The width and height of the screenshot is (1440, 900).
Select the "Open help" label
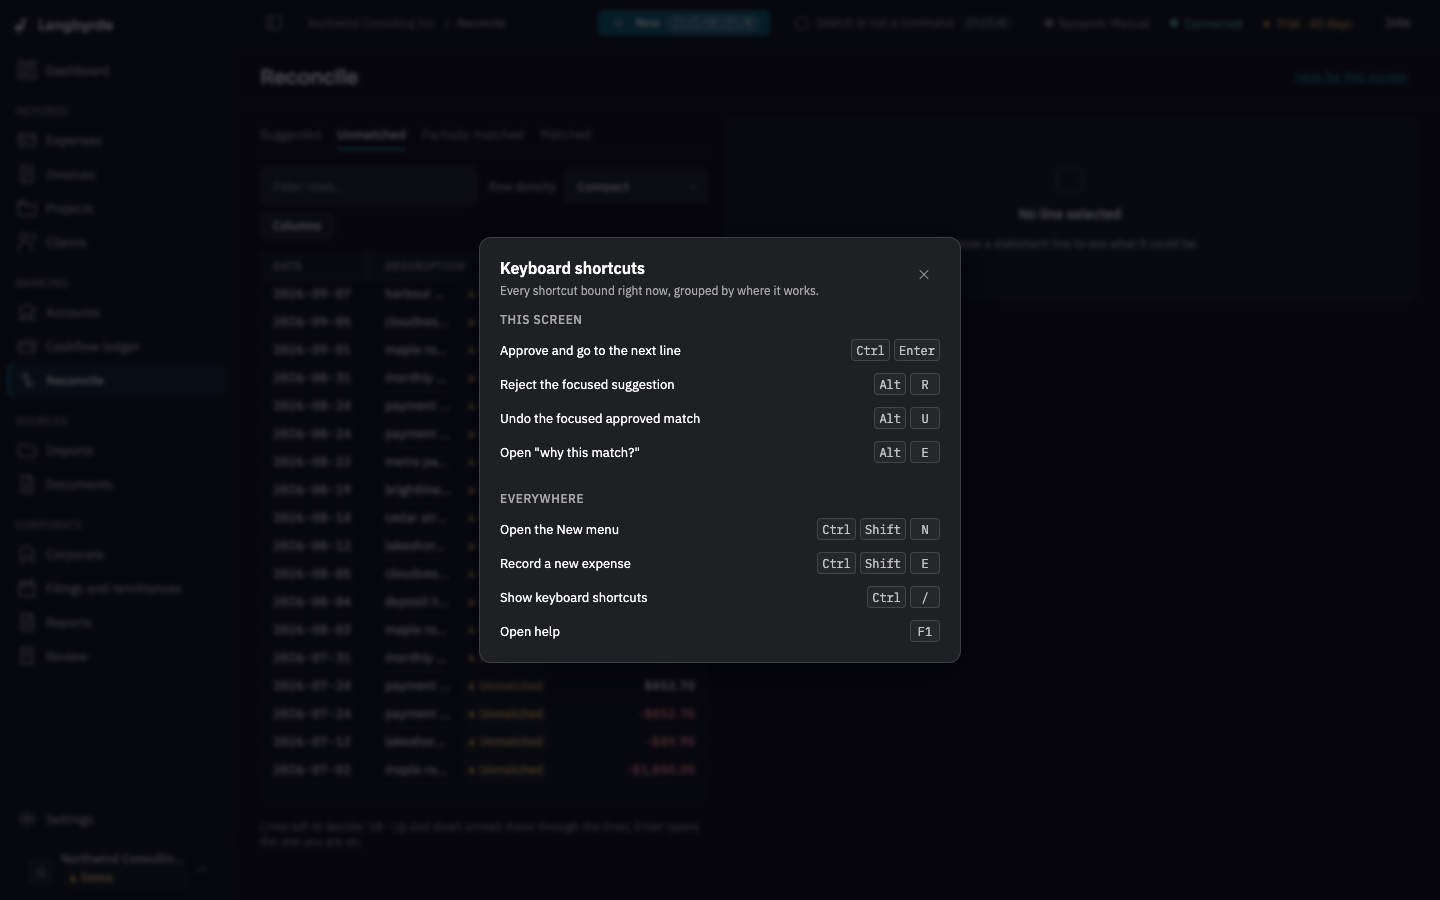tap(530, 632)
